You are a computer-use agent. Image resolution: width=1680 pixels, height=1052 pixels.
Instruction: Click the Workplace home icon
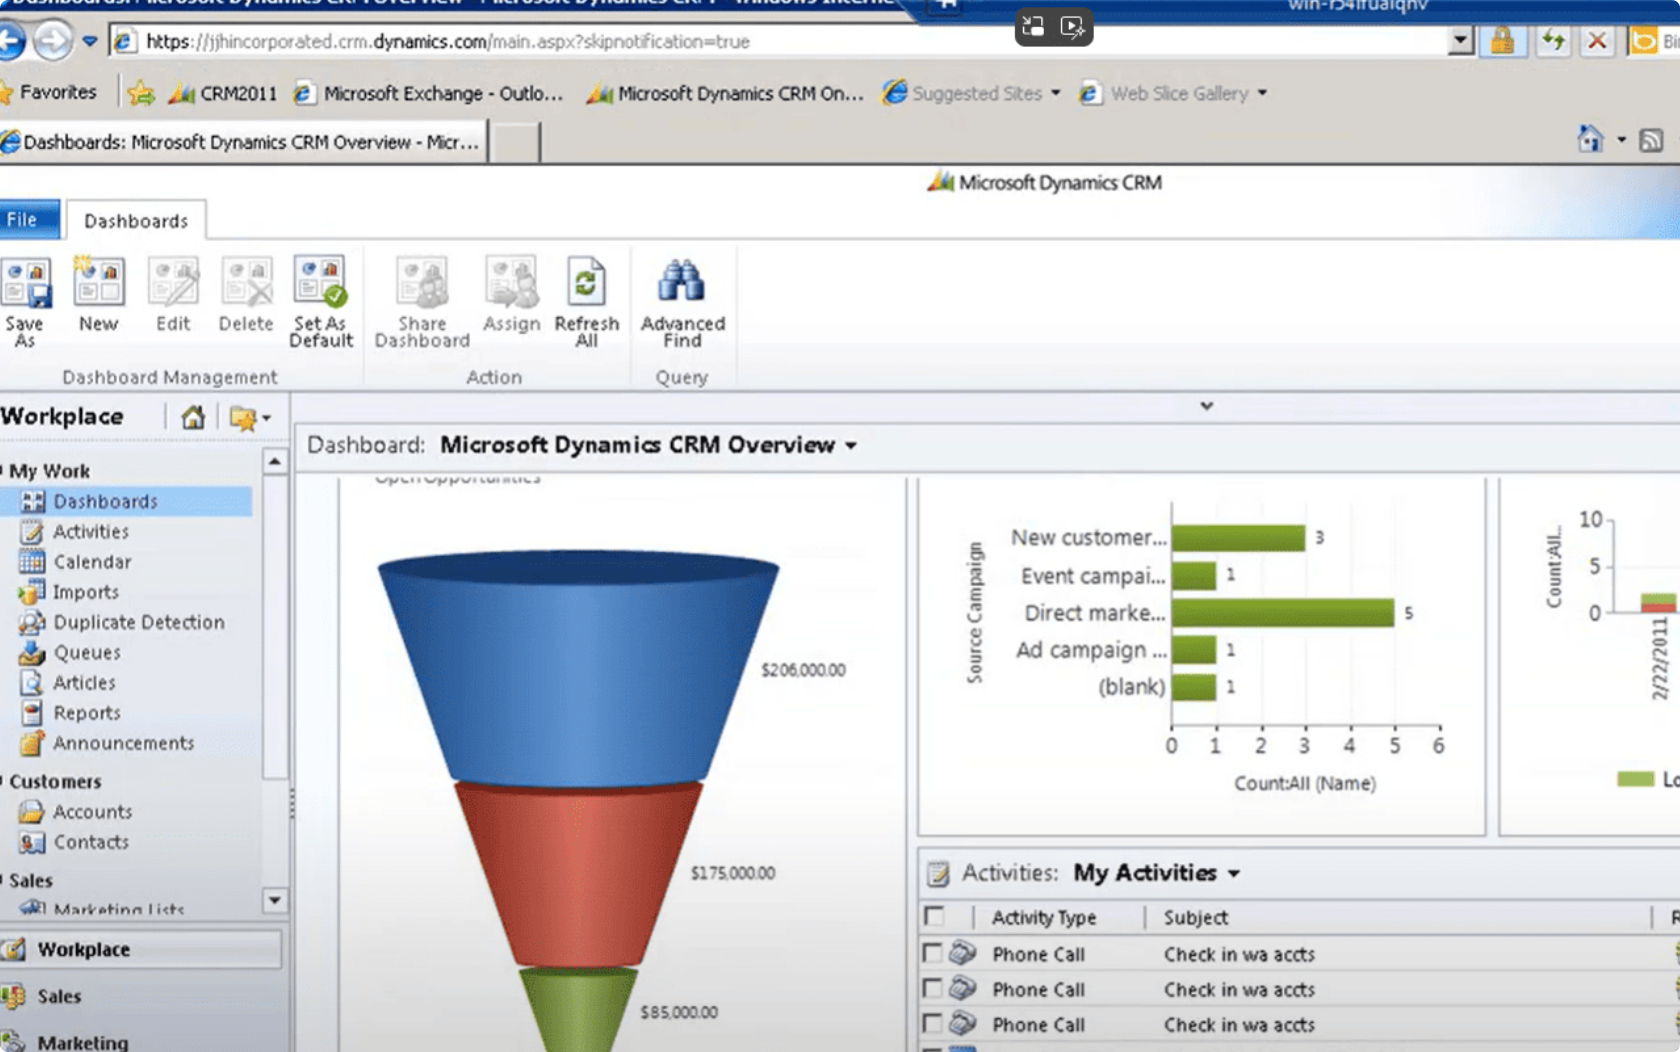click(x=193, y=417)
